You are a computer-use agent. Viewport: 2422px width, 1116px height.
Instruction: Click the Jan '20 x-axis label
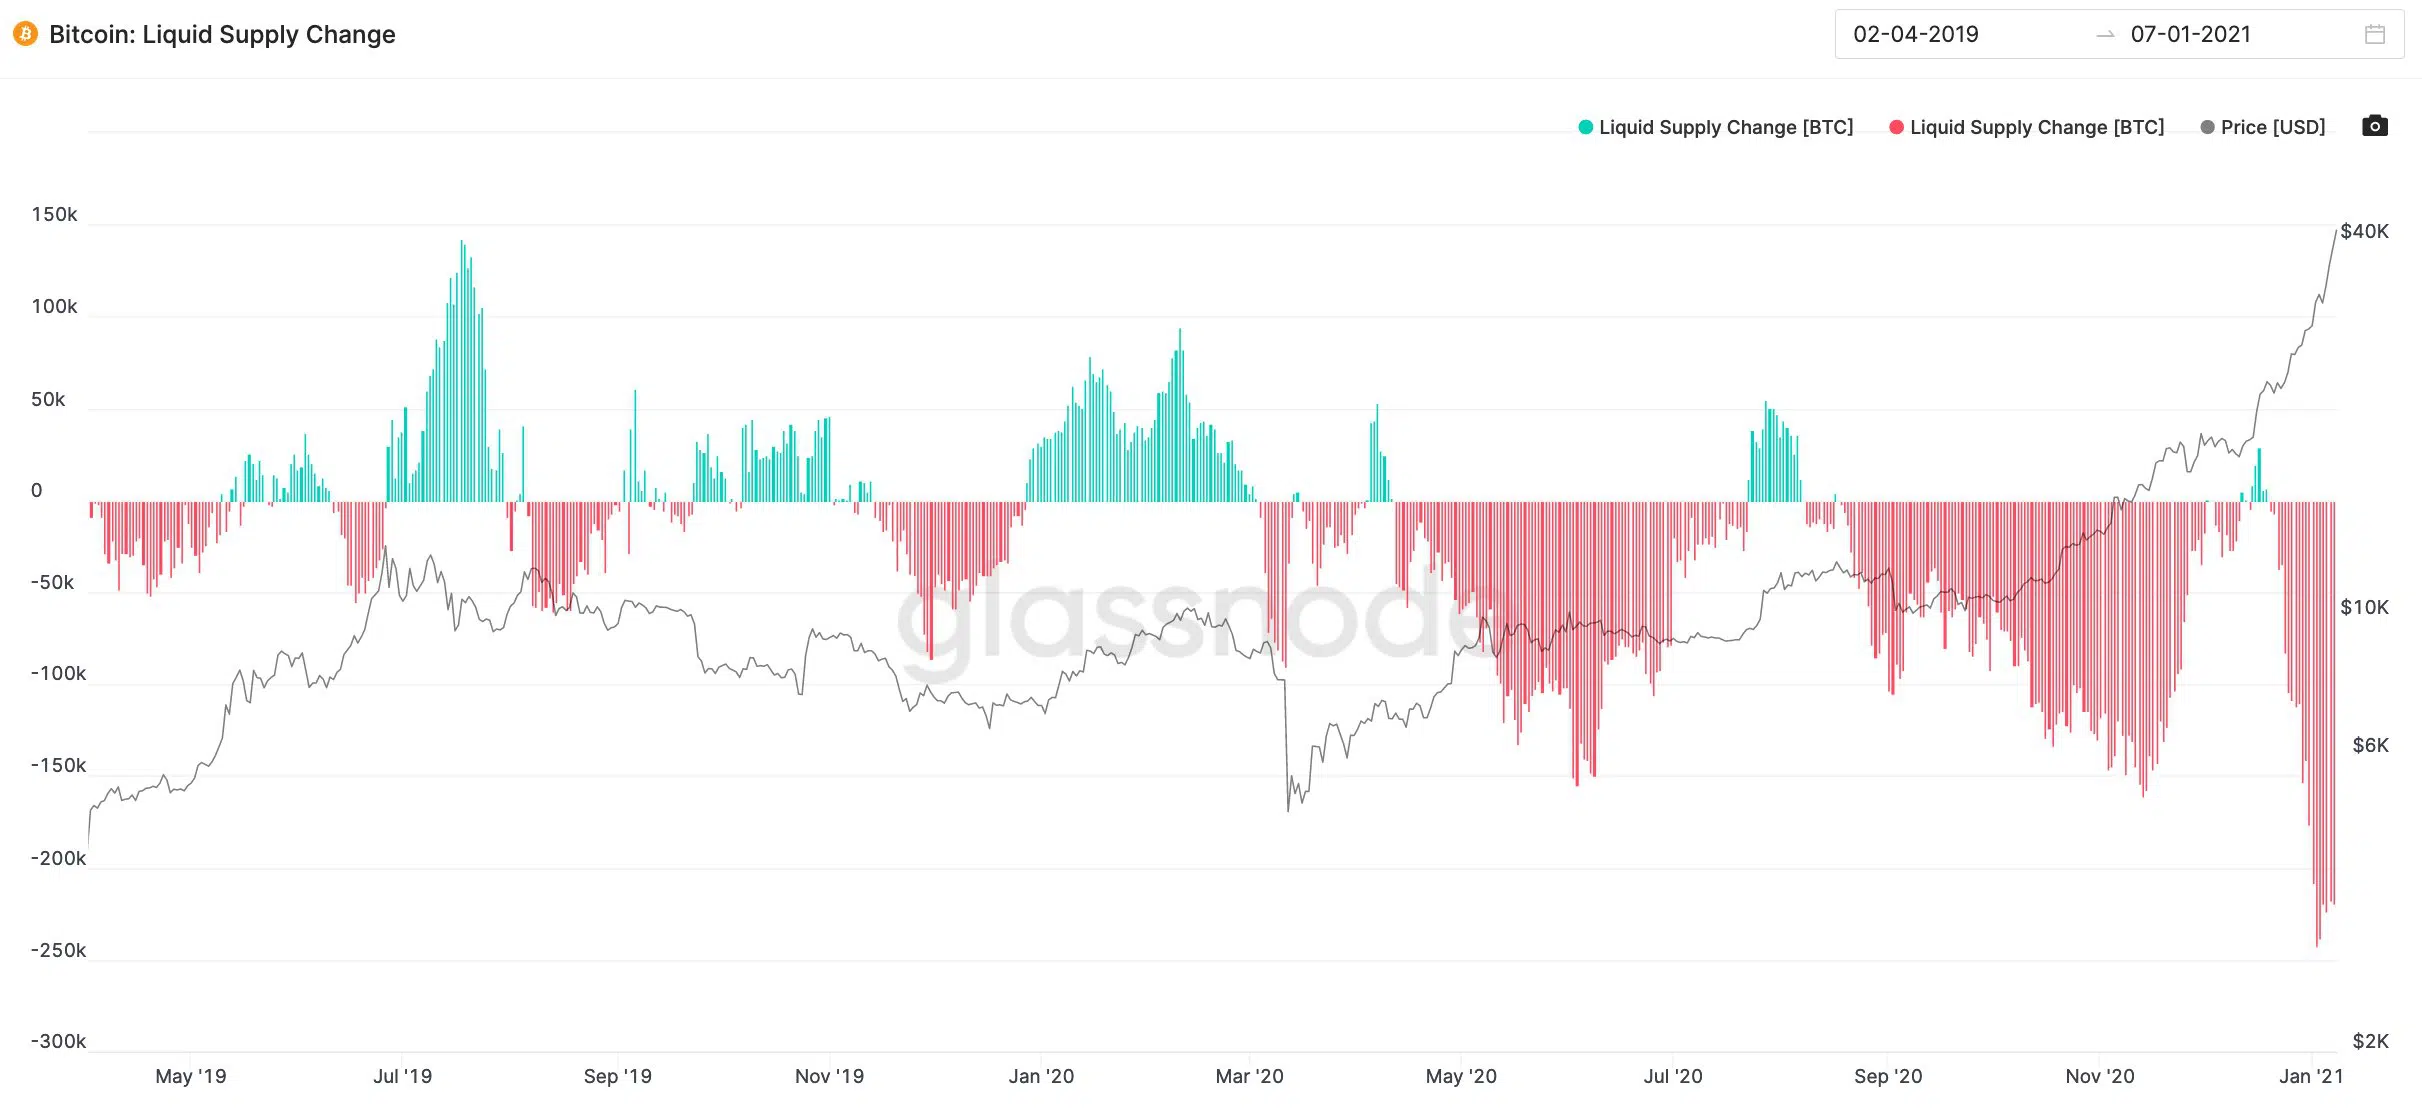1041,1076
